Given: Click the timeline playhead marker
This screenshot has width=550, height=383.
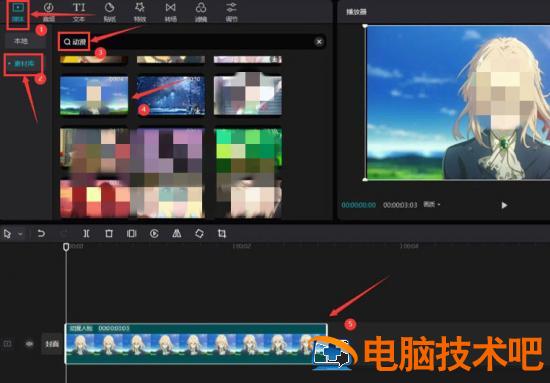Looking at the screenshot, I should tap(66, 247).
